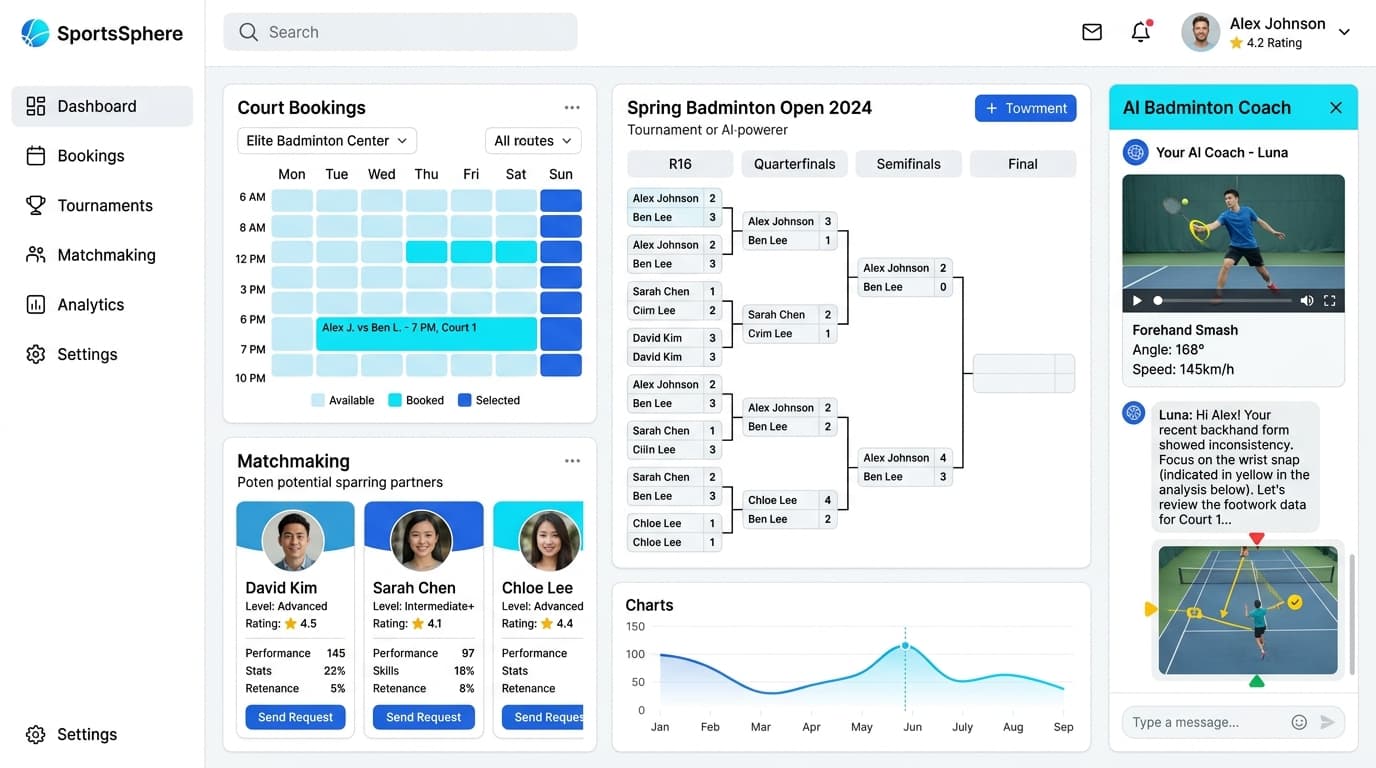Click the highlighted June data point on the chart
The width and height of the screenshot is (1376, 768).
(906, 645)
